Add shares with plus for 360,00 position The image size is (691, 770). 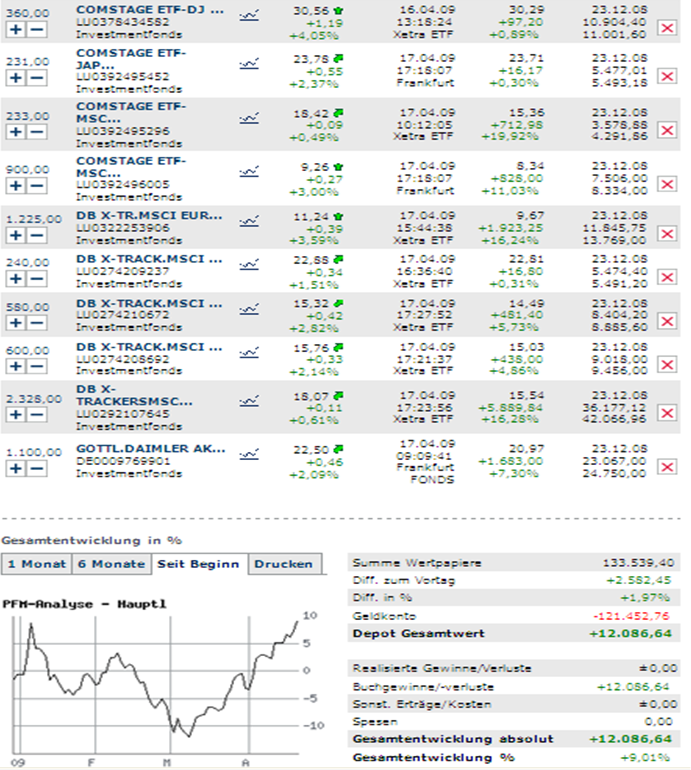pos(16,29)
